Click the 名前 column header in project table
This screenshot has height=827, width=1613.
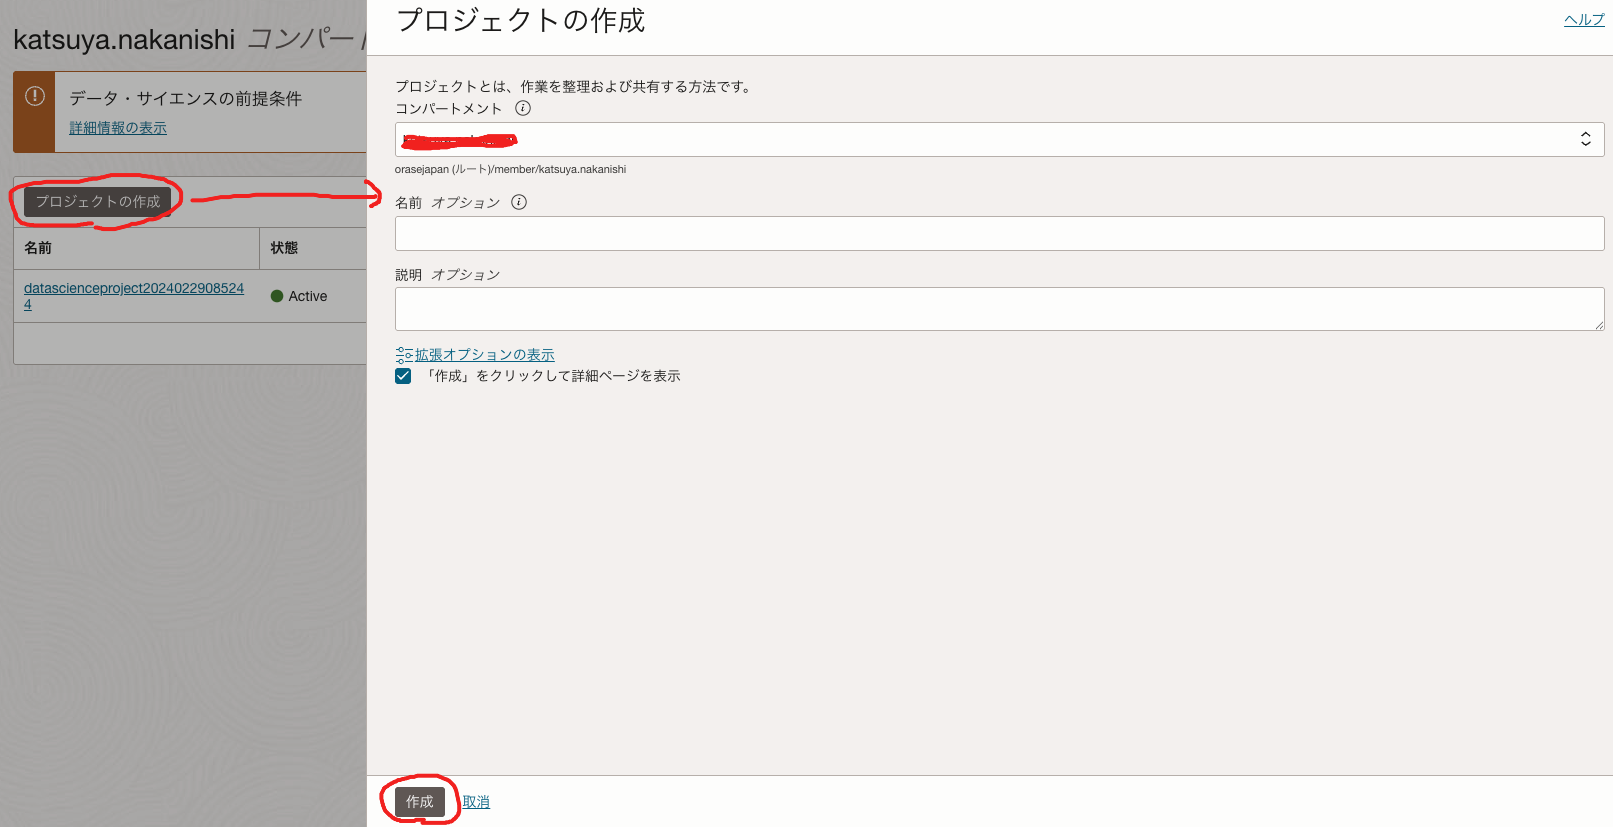pyautogui.click(x=38, y=248)
